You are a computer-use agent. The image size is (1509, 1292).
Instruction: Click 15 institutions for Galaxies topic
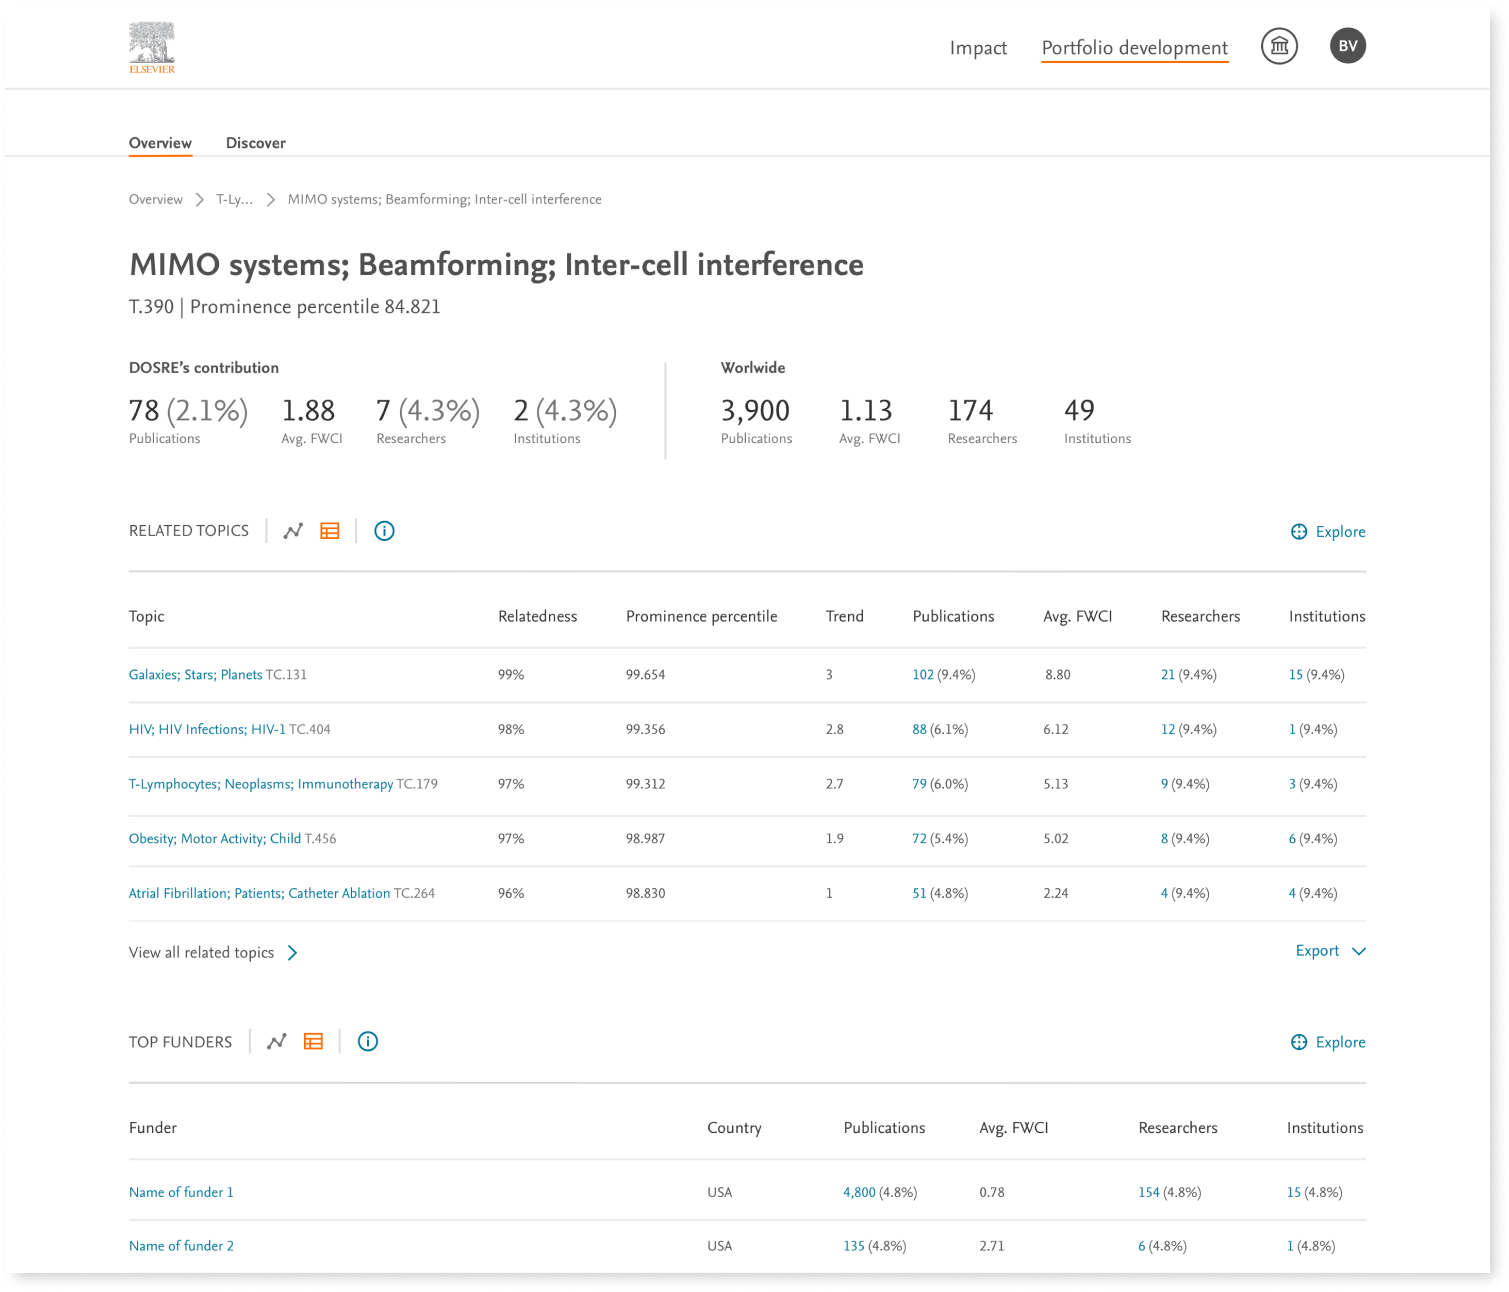point(1296,675)
